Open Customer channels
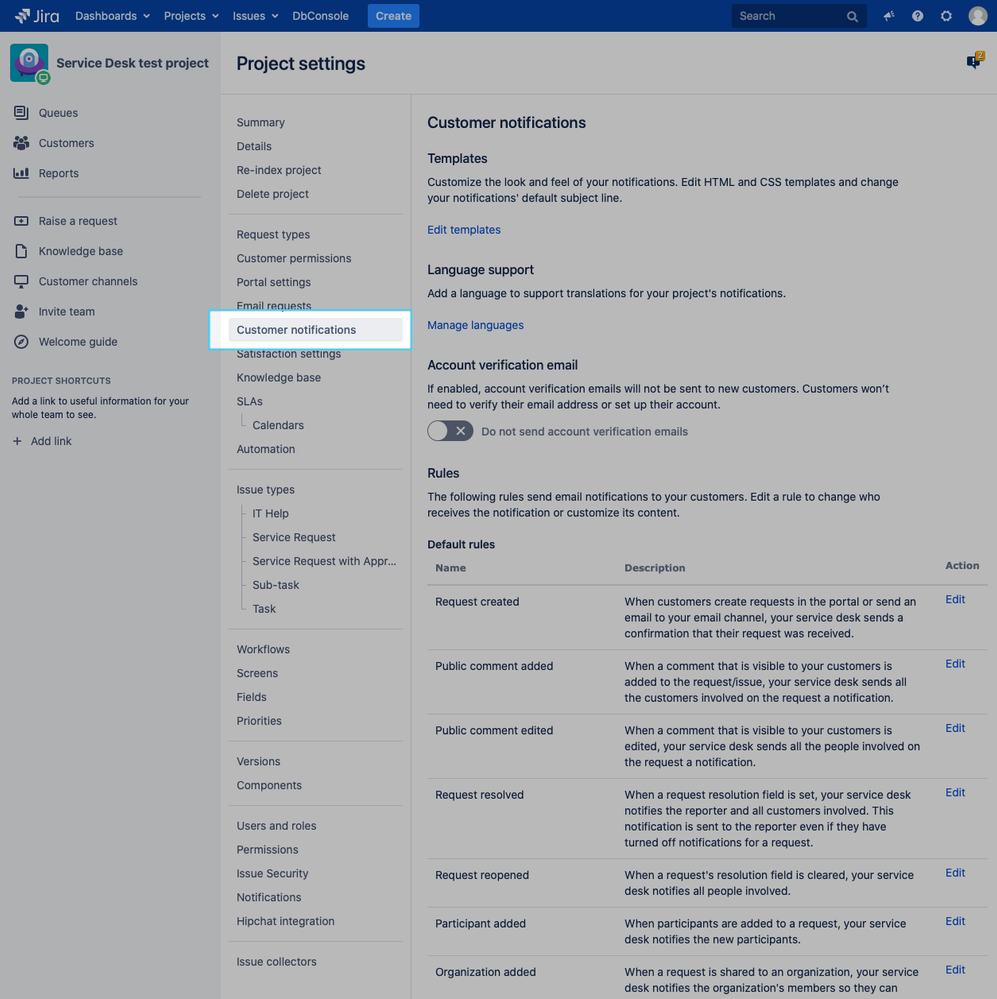 88,282
